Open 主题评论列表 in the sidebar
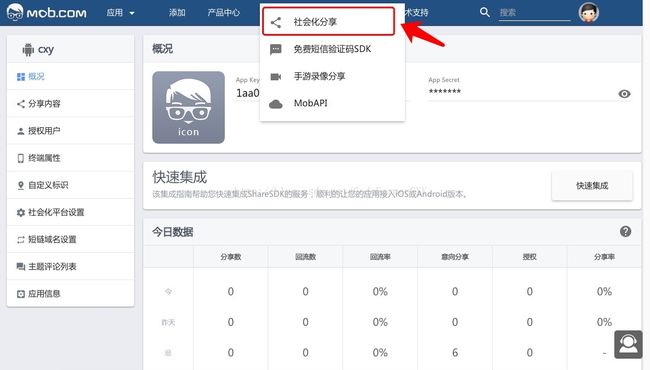 click(x=70, y=266)
